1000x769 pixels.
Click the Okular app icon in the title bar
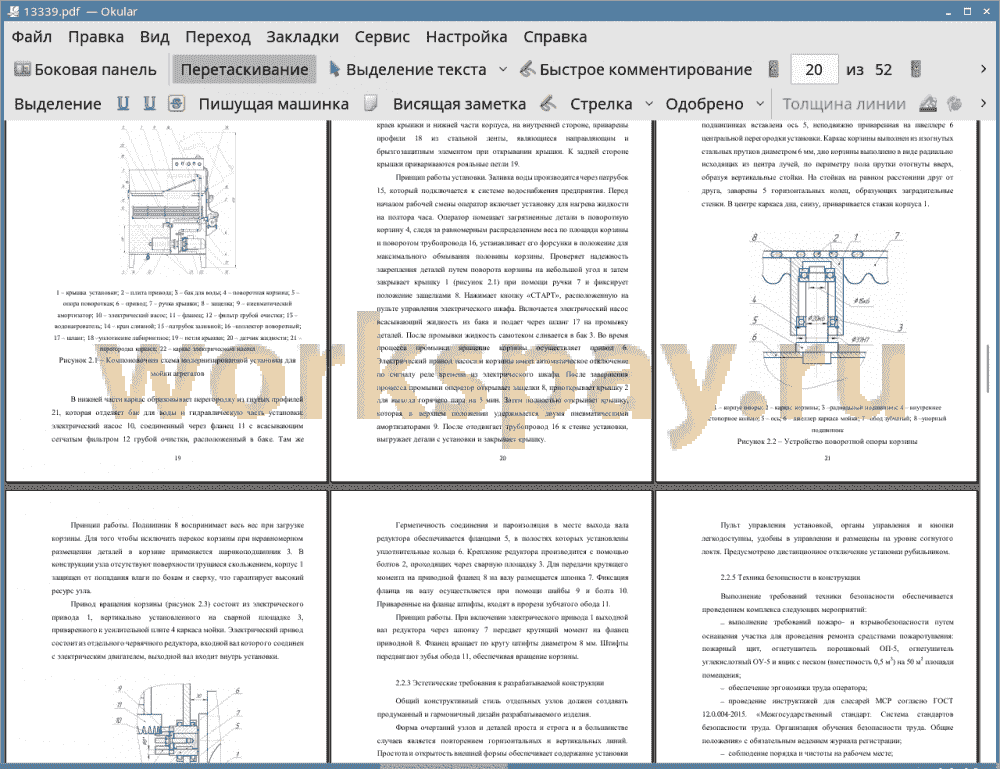click(13, 11)
